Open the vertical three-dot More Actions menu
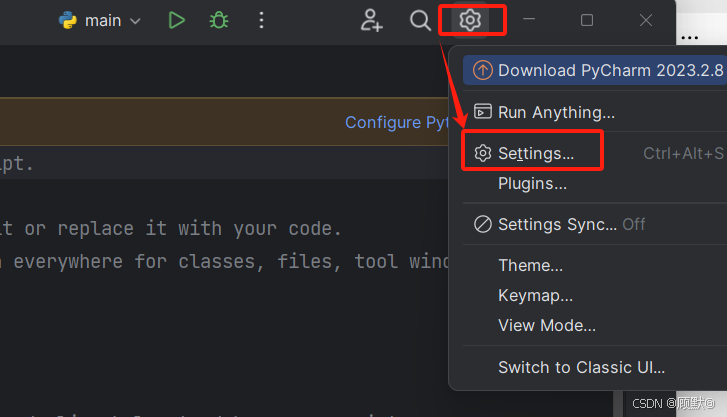This screenshot has height=417, width=727. [261, 20]
